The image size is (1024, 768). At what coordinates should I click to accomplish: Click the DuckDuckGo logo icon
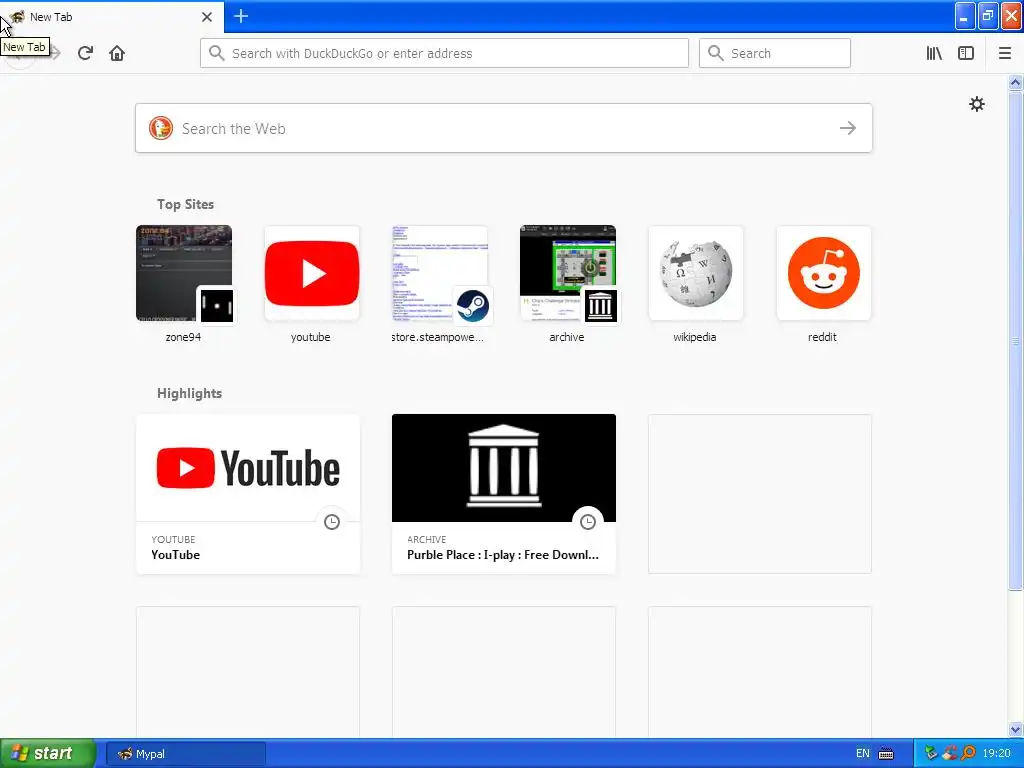click(x=161, y=128)
